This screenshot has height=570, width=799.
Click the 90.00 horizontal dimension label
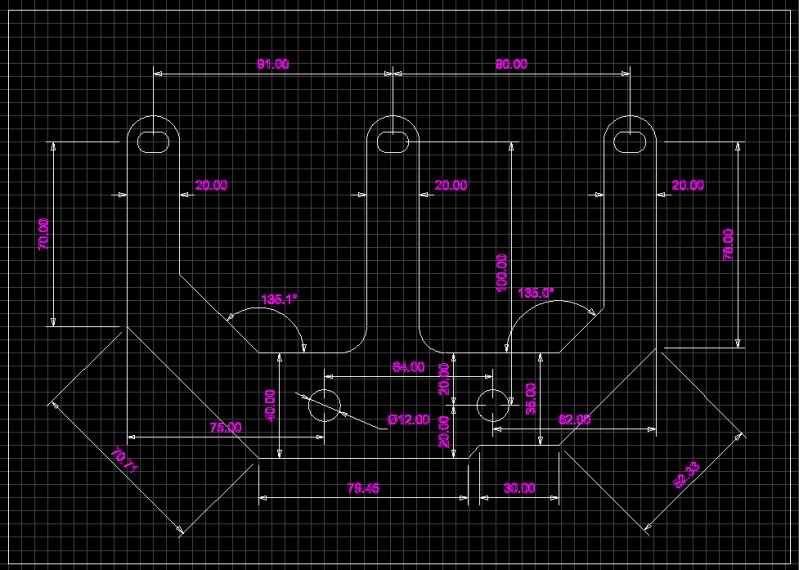511,64
